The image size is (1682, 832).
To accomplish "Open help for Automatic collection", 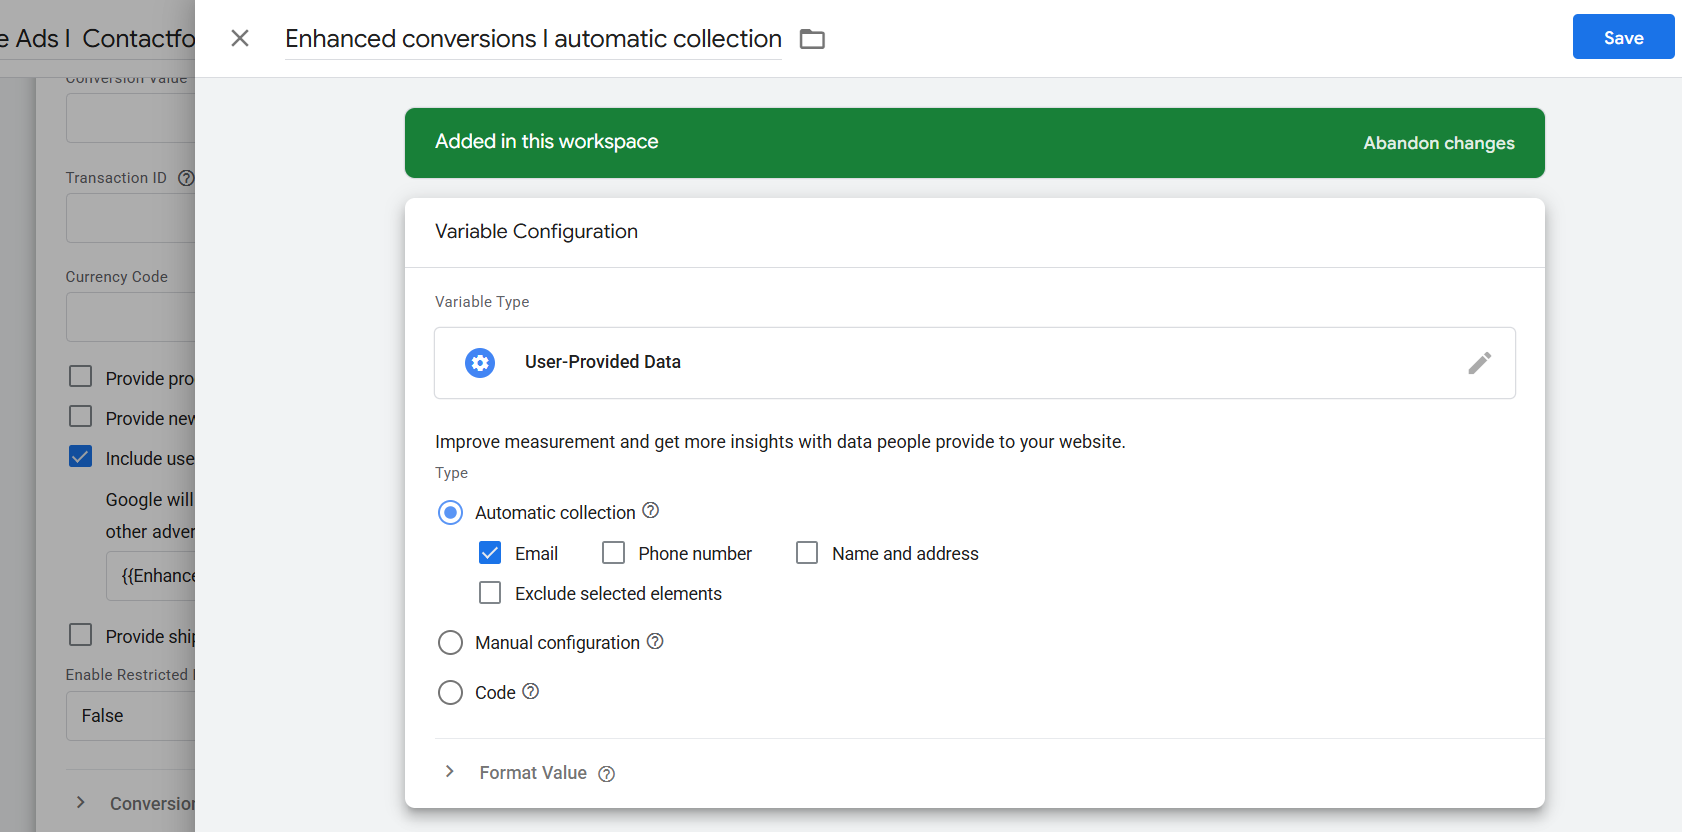I will point(650,510).
